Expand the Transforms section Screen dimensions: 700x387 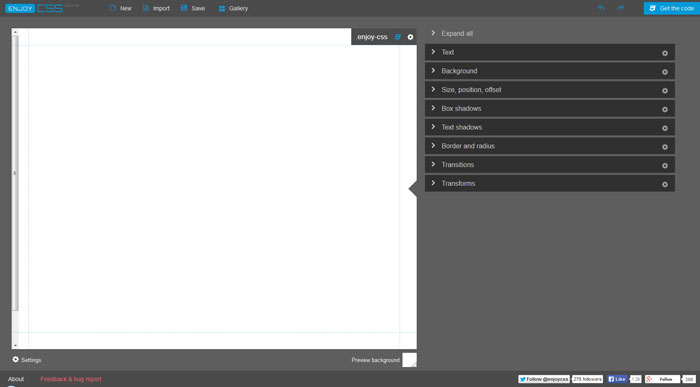coord(550,183)
